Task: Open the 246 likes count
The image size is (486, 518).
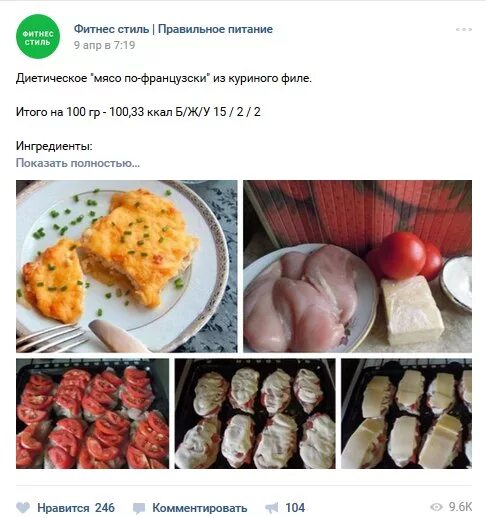Action: tap(105, 508)
